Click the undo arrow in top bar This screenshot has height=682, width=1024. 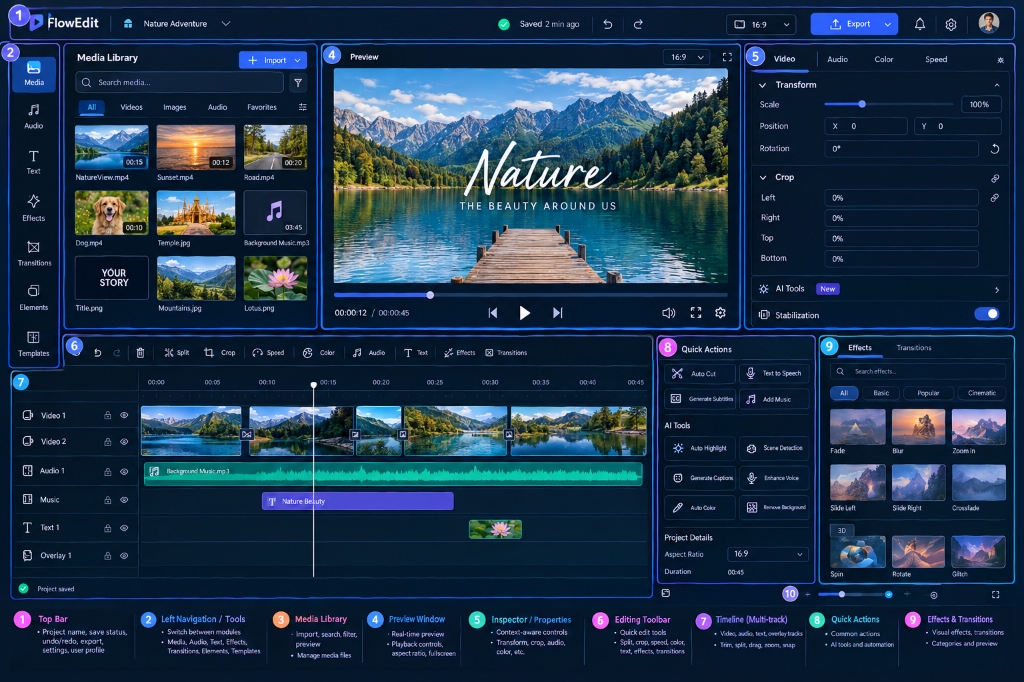click(608, 24)
